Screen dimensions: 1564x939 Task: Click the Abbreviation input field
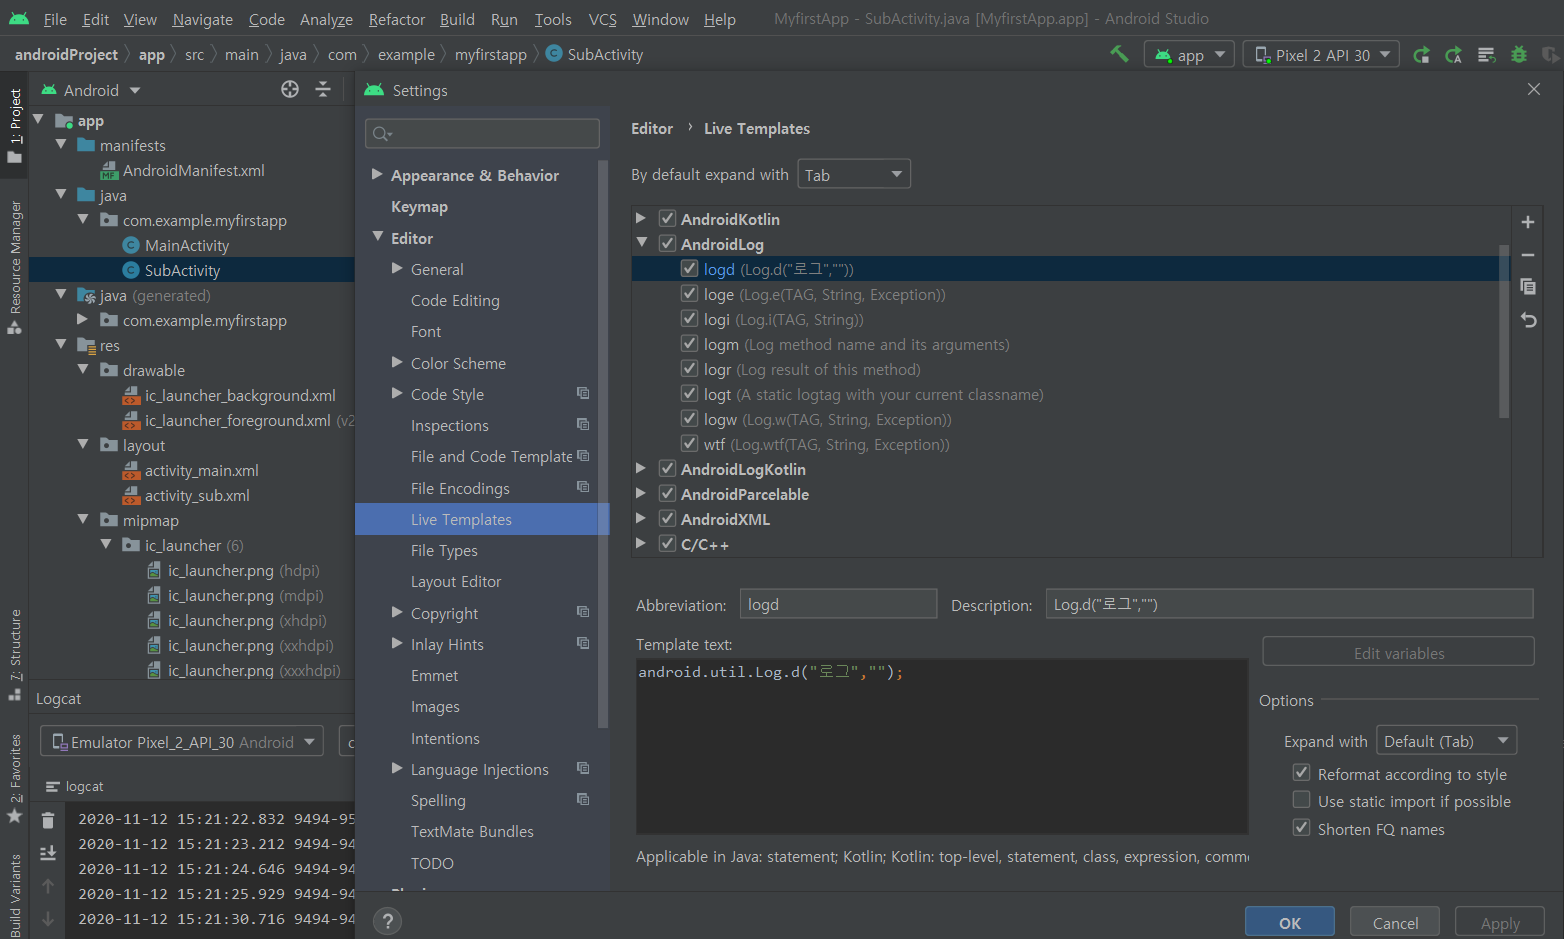[838, 604]
